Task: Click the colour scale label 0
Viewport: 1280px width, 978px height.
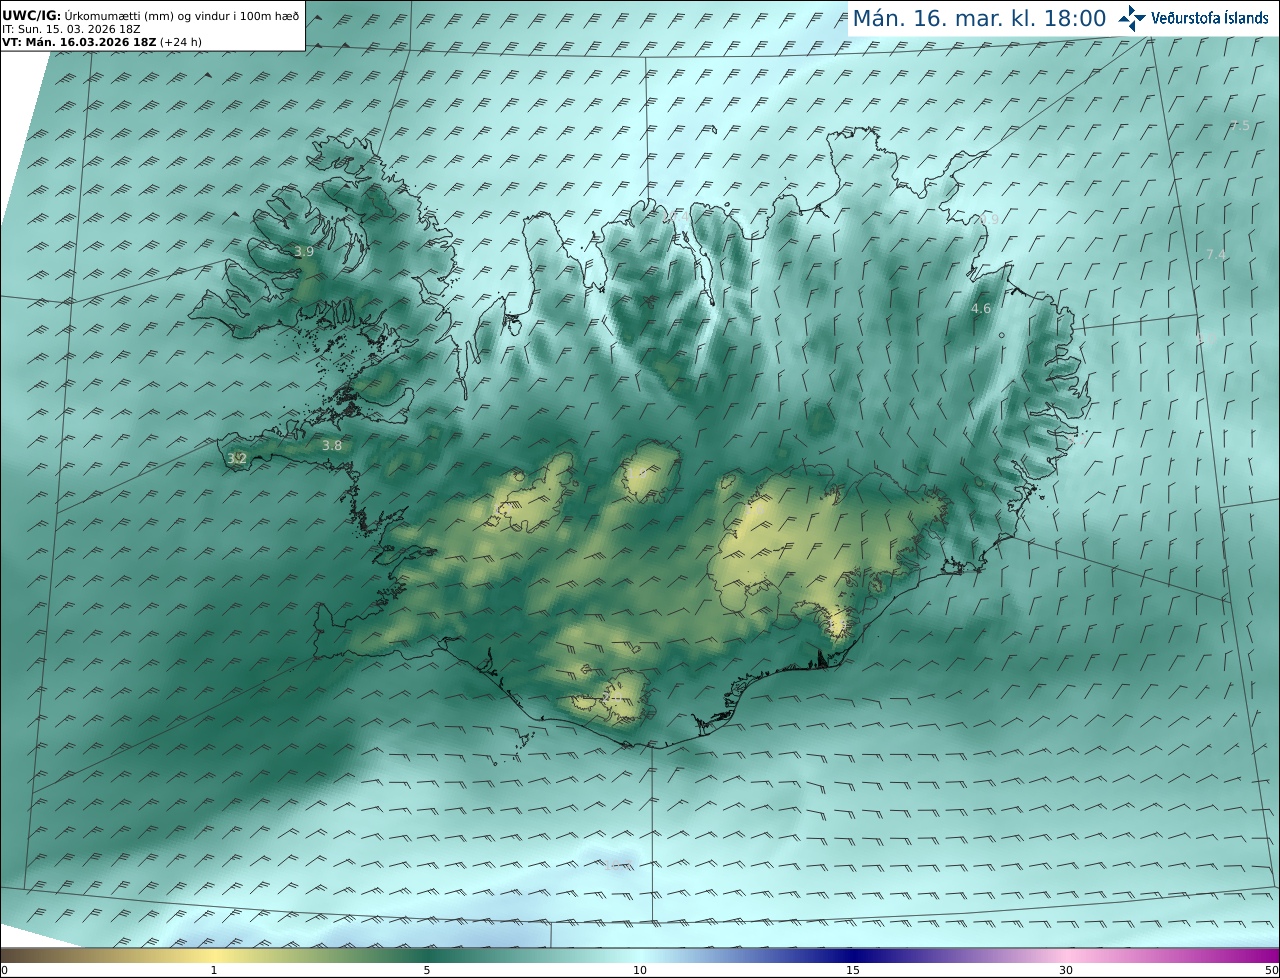Action: [4, 970]
